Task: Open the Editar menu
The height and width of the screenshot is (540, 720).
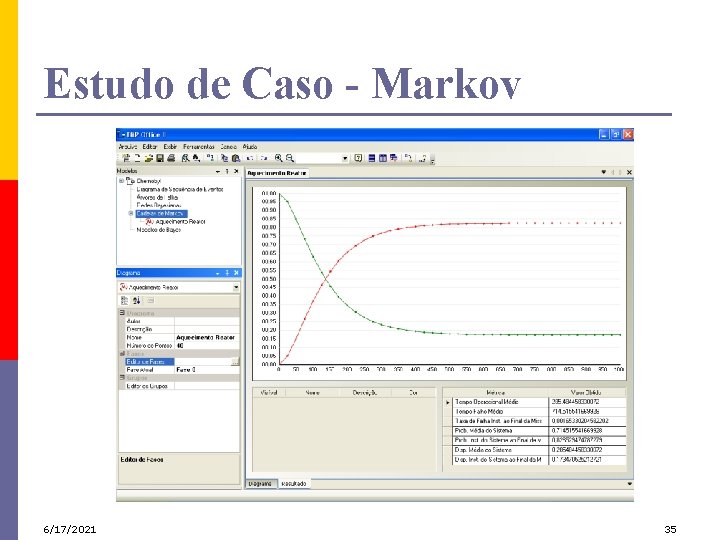Action: click(150, 146)
